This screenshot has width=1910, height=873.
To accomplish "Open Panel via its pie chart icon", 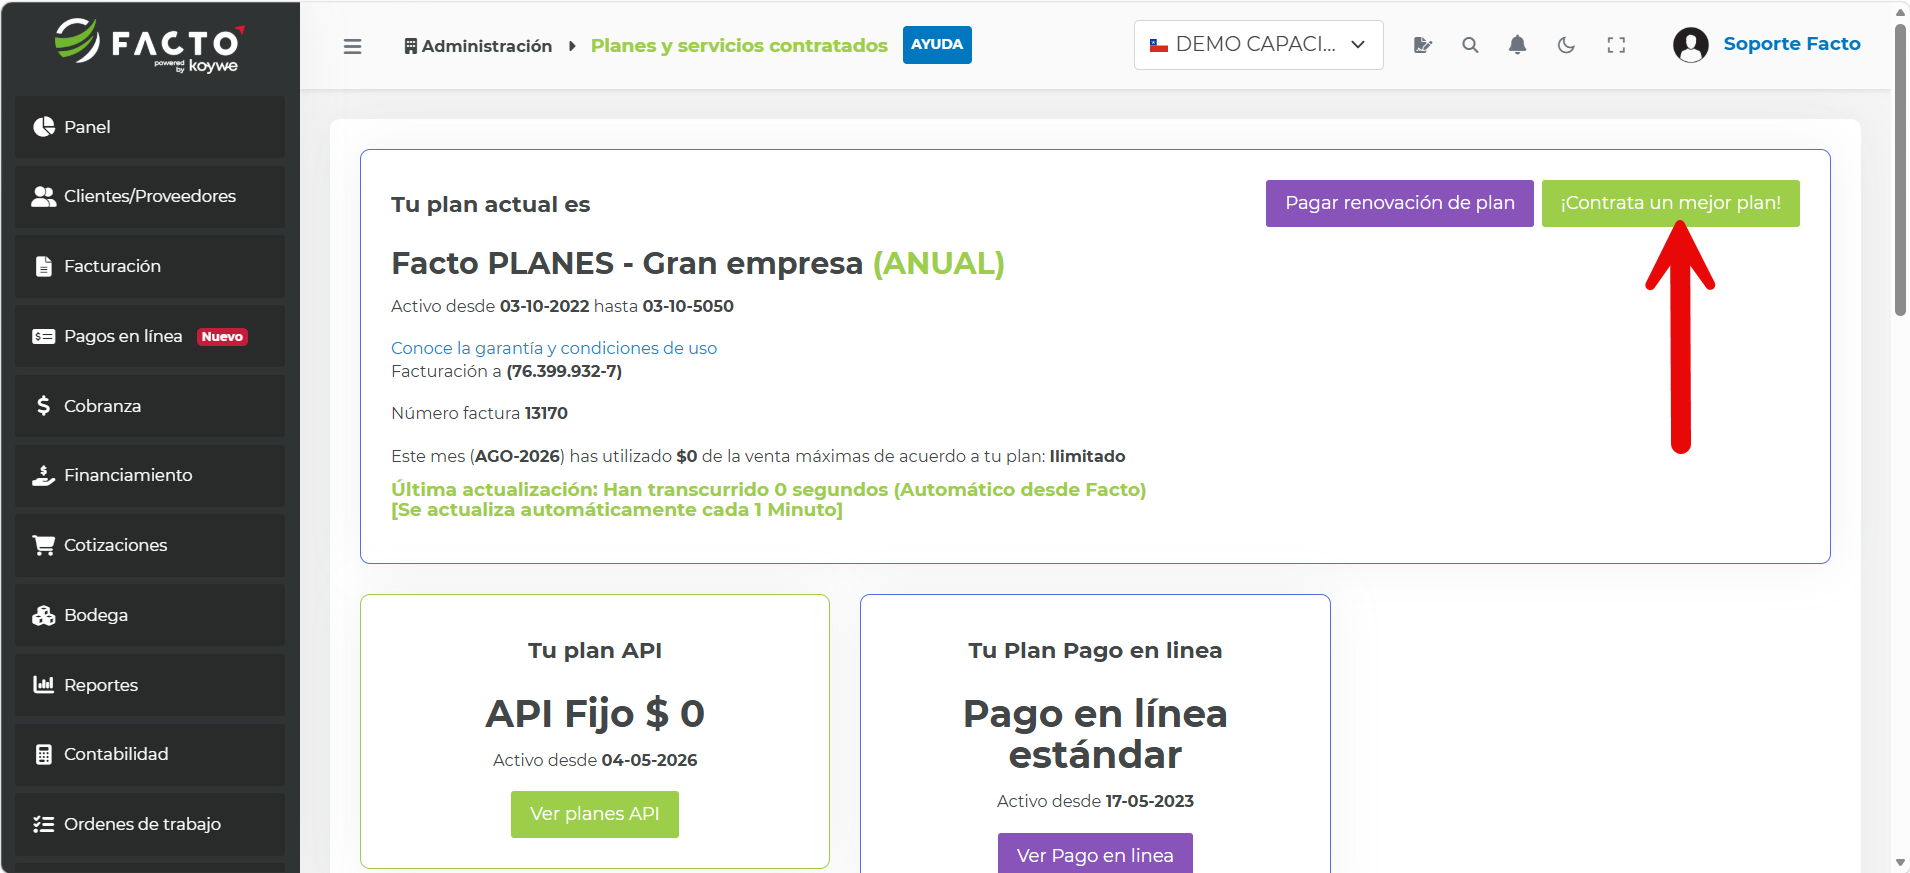I will pos(44,127).
